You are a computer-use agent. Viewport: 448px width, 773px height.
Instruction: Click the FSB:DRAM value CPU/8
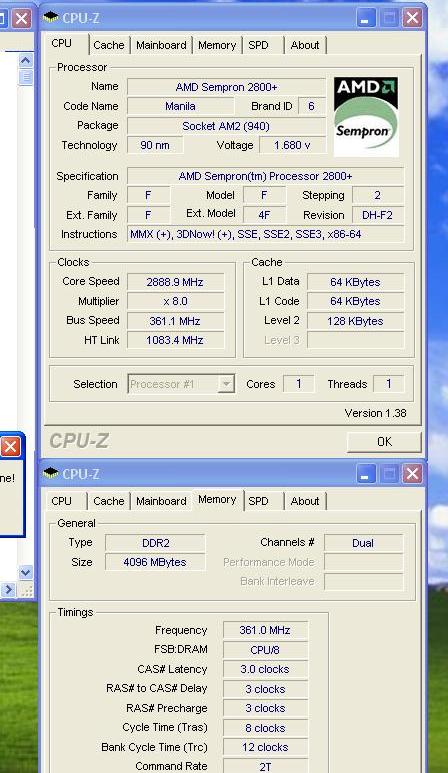(265, 650)
